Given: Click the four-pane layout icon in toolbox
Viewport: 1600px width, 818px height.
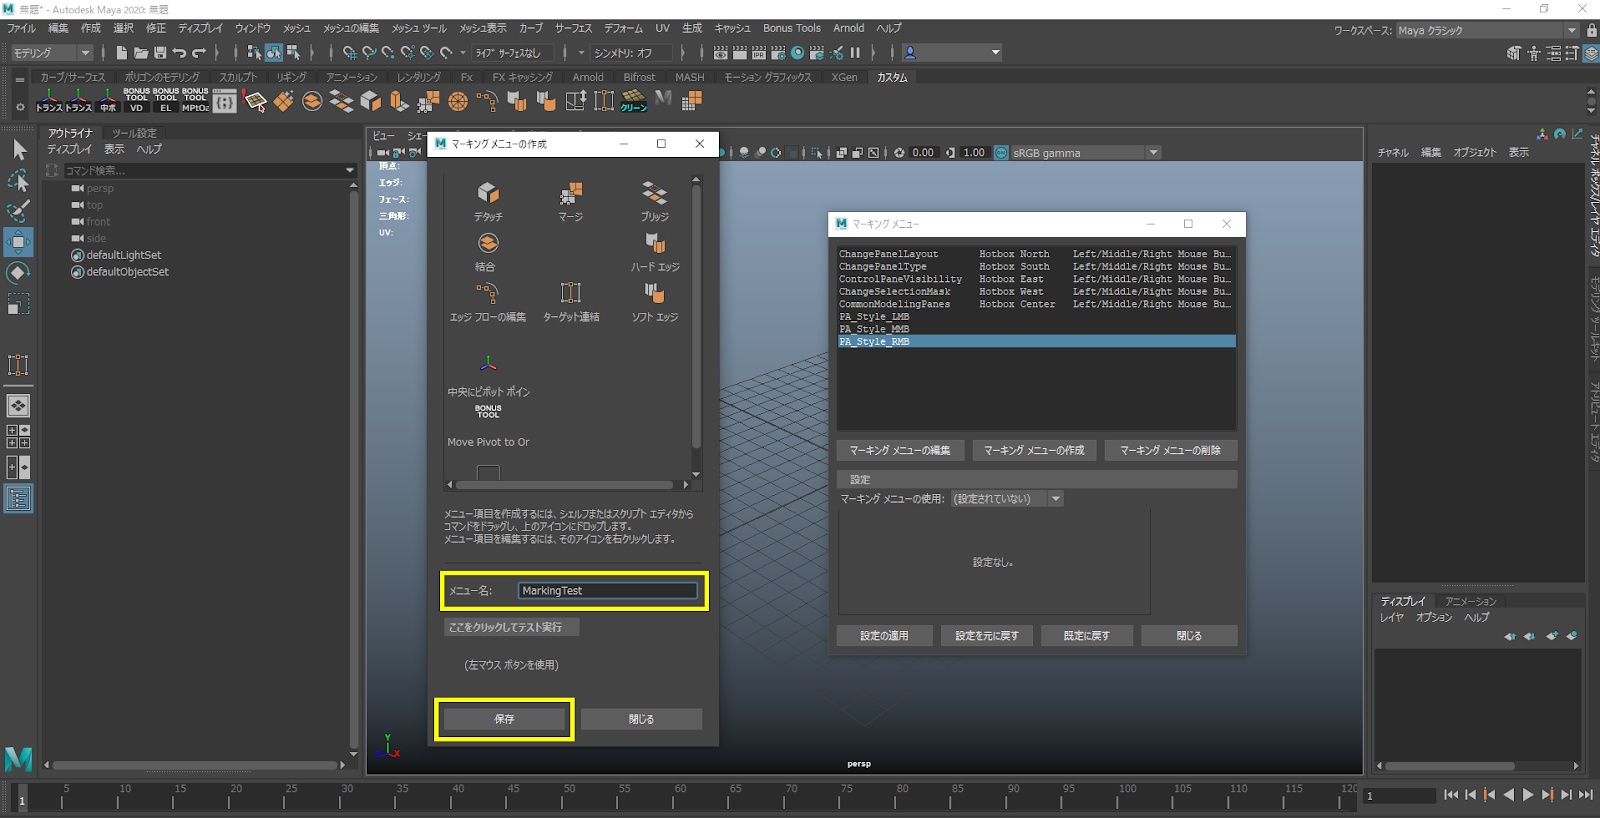Looking at the screenshot, I should [19, 437].
